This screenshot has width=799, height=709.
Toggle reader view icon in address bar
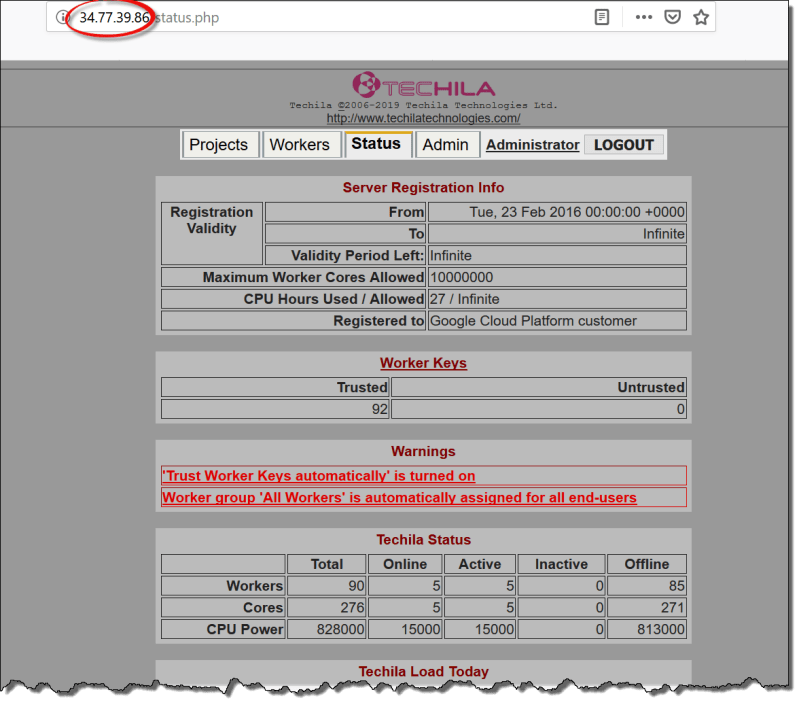coord(602,17)
